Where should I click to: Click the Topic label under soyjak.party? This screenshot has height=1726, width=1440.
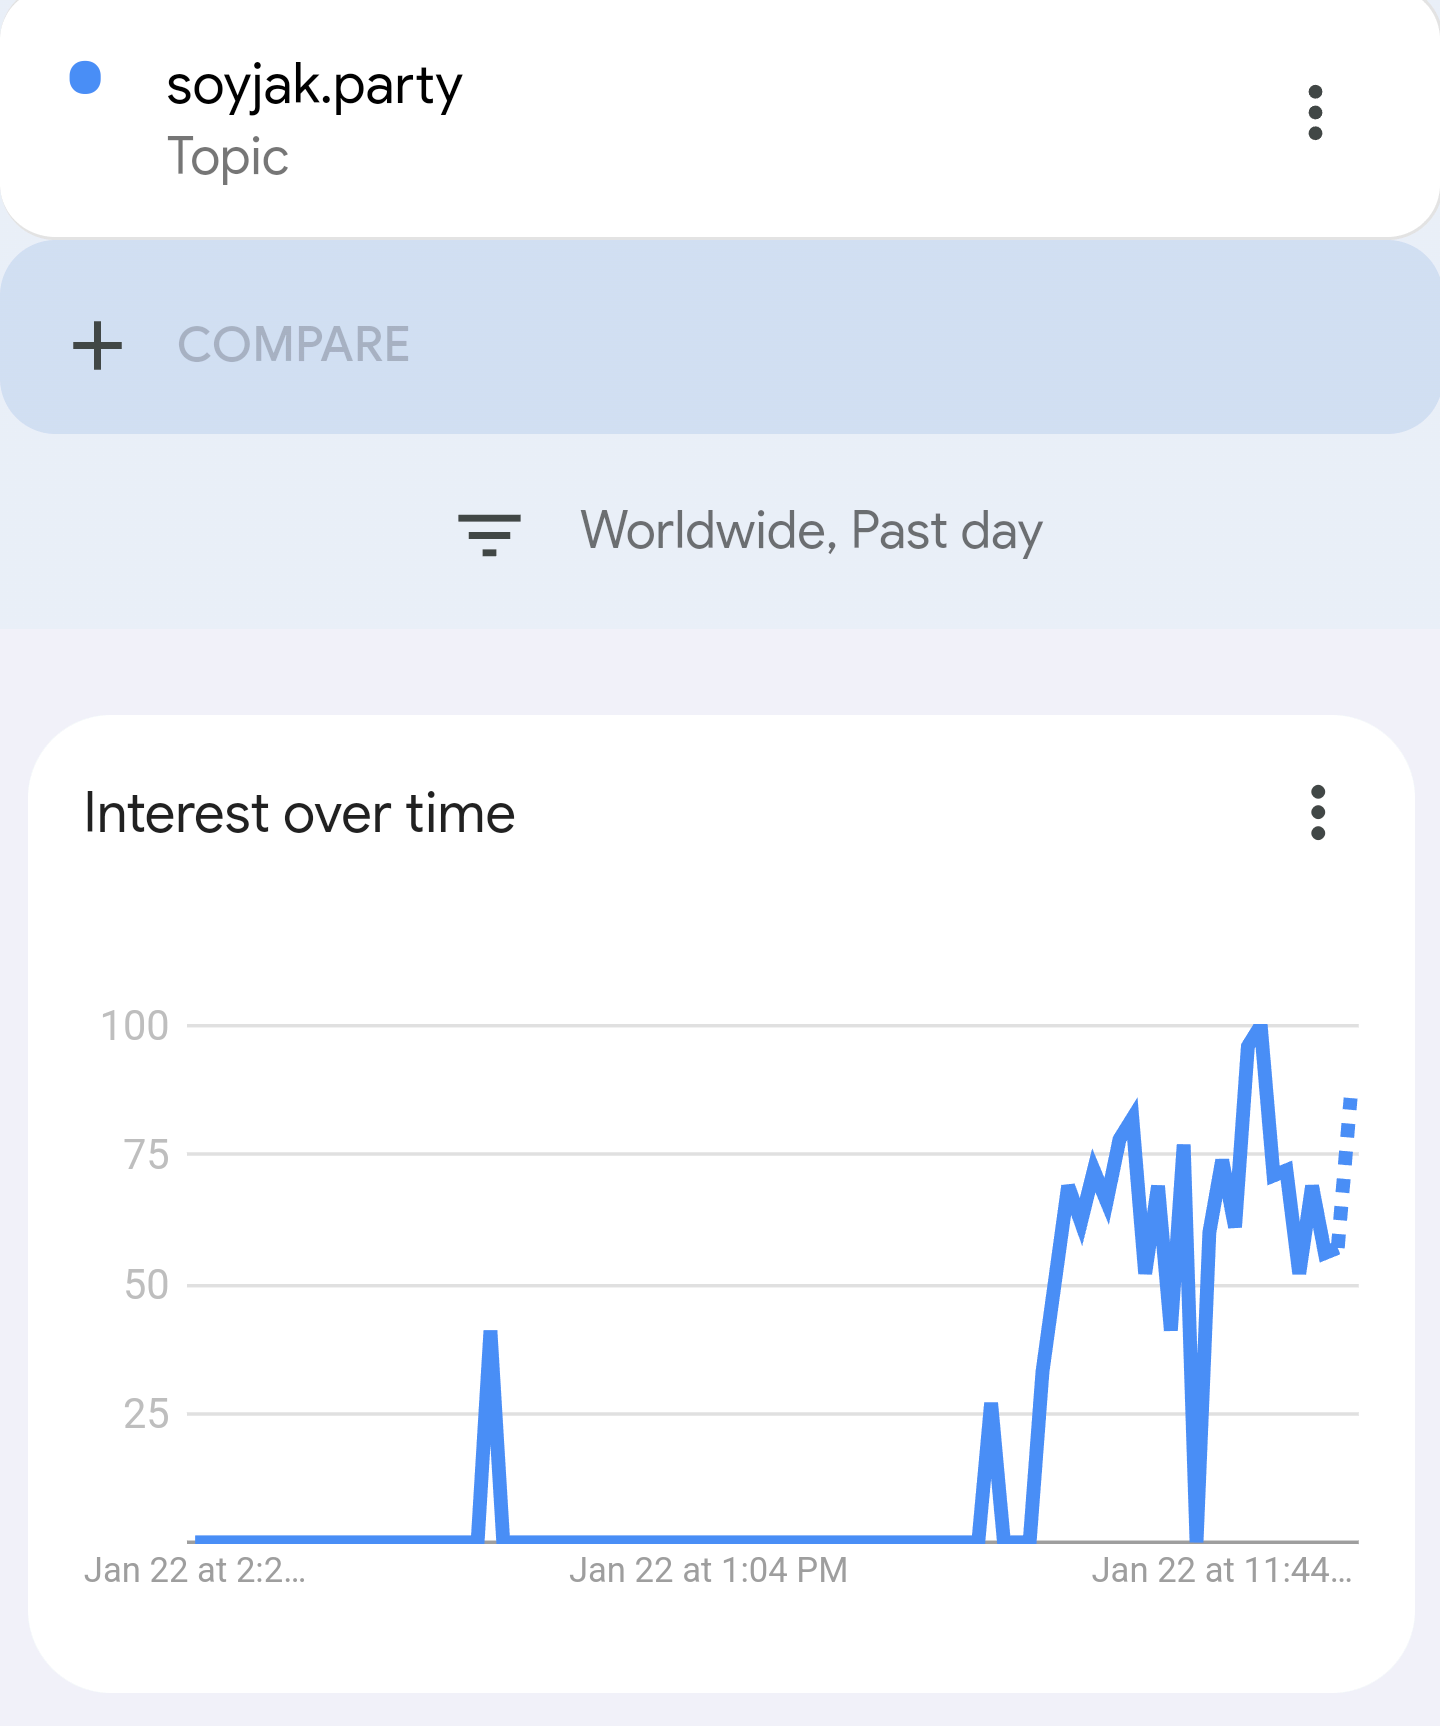point(228,157)
